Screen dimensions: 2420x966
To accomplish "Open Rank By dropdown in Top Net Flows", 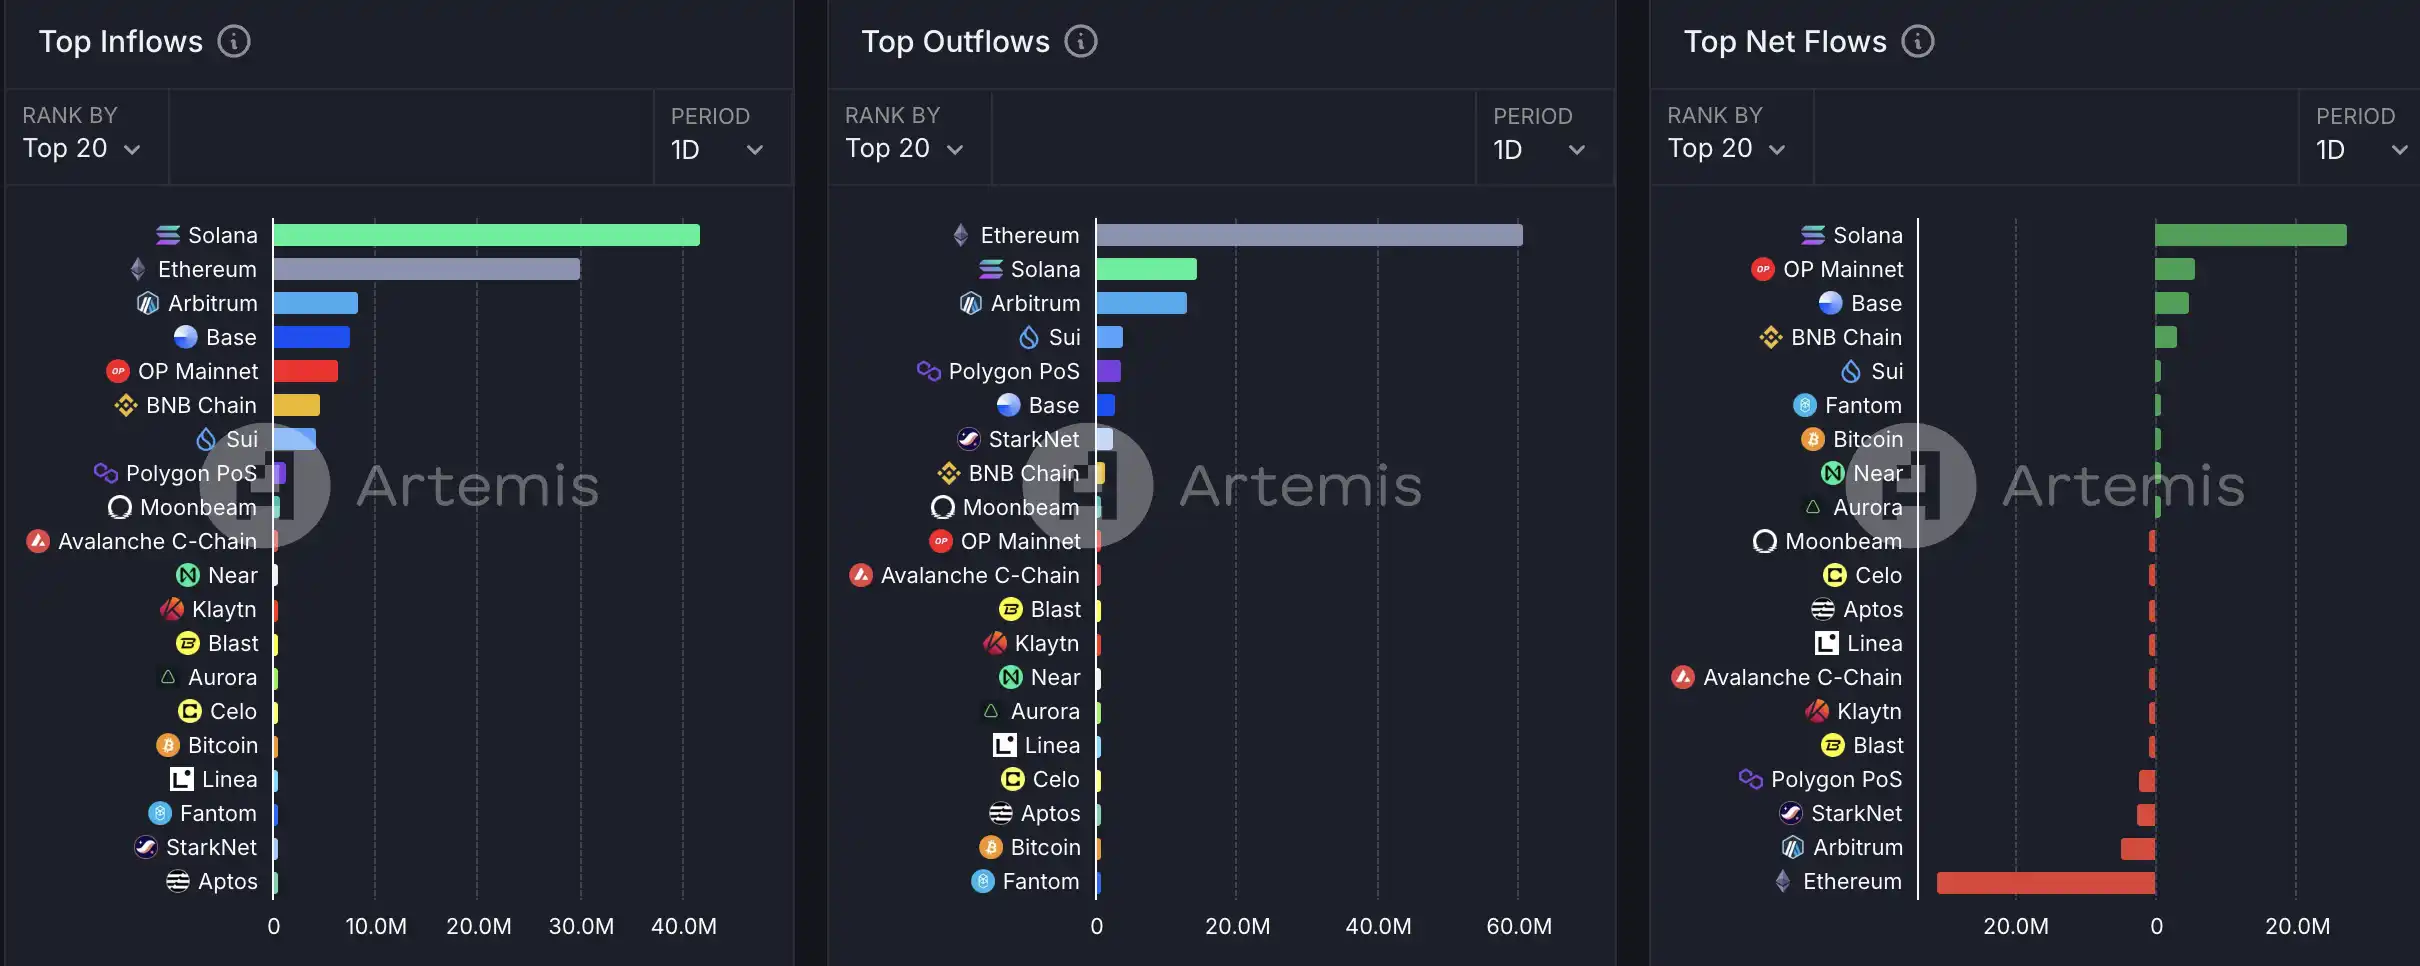I will 1727,149.
